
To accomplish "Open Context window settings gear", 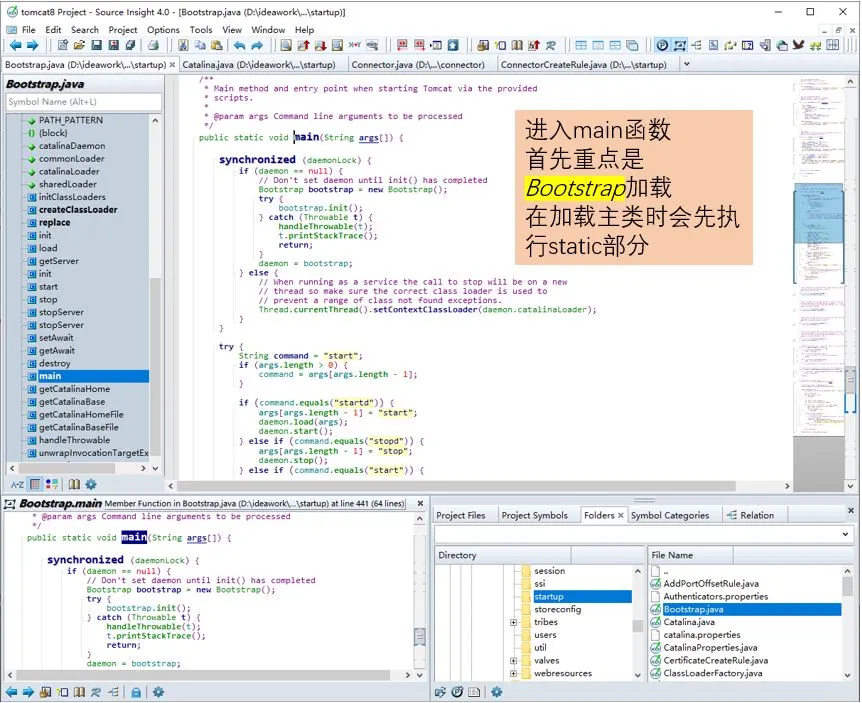I will point(158,692).
